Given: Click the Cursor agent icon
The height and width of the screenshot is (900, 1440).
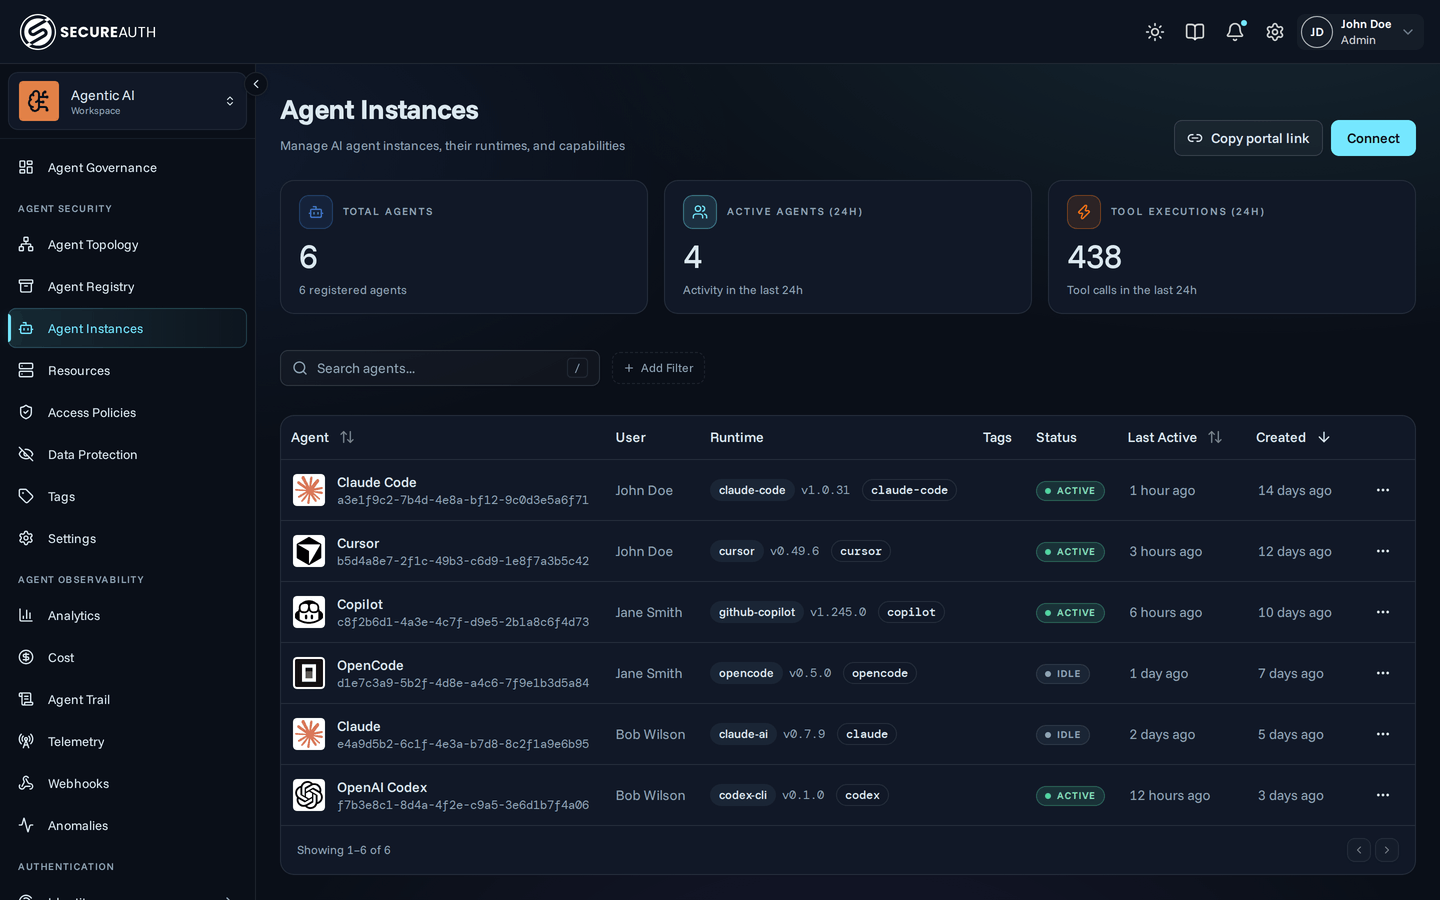Looking at the screenshot, I should tap(309, 551).
